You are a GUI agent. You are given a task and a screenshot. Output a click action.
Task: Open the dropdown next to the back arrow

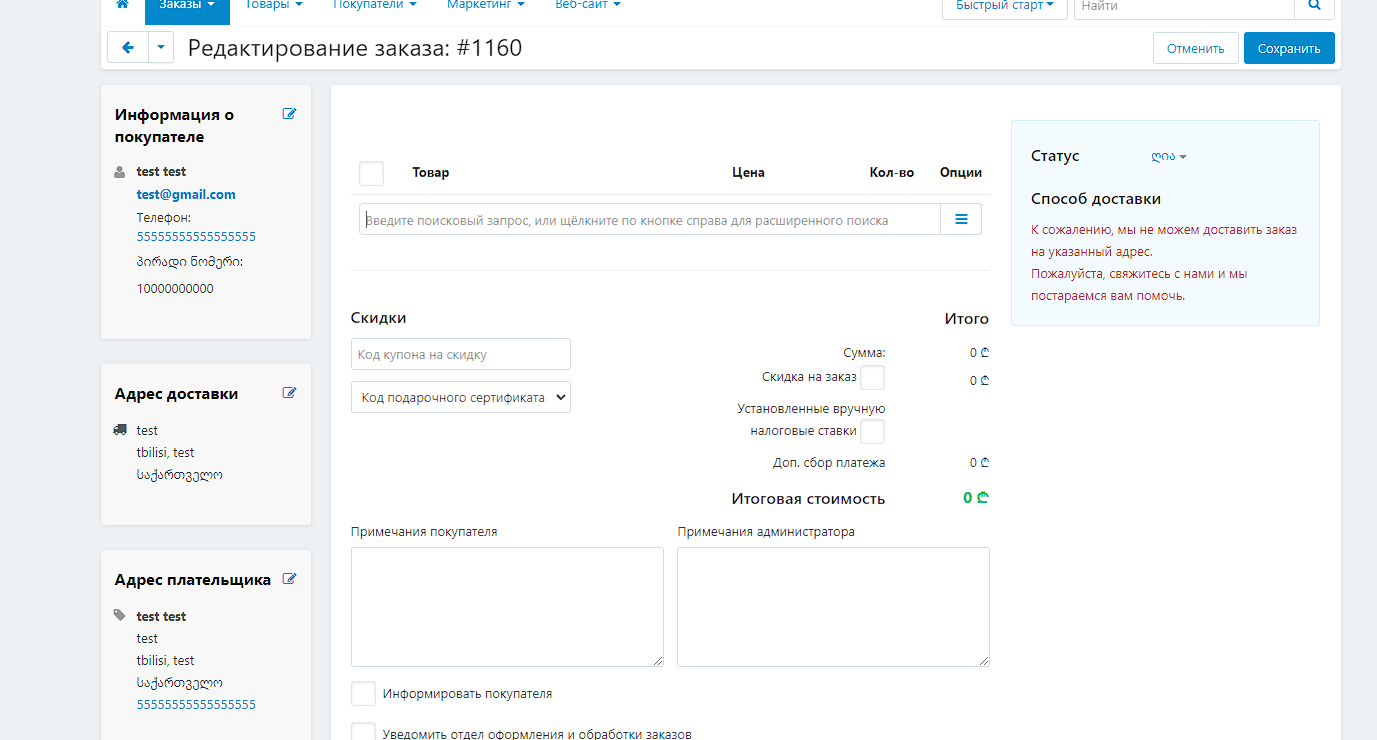pos(161,47)
